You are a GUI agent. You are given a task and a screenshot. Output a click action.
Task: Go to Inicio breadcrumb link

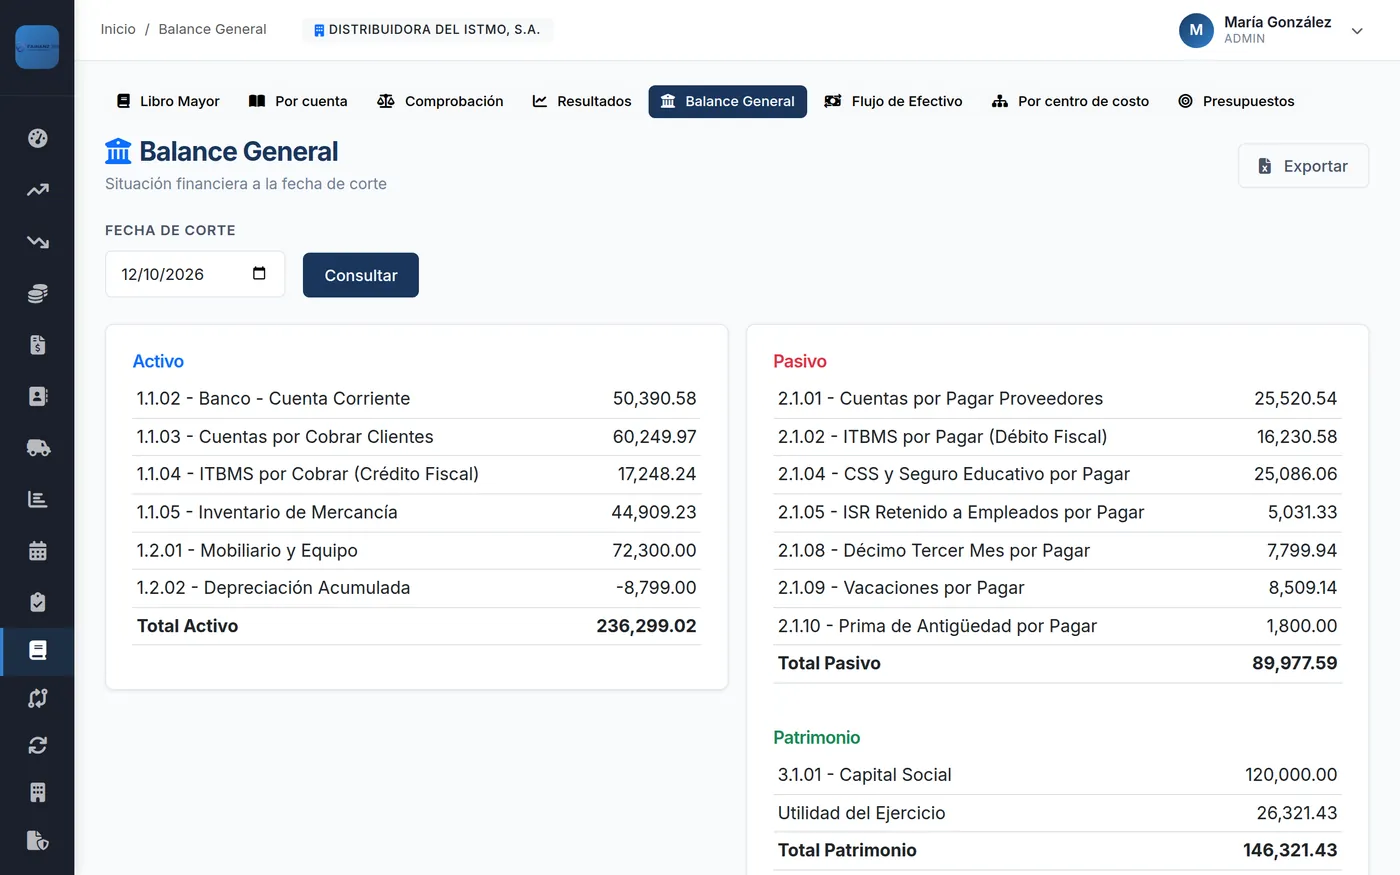pos(118,29)
